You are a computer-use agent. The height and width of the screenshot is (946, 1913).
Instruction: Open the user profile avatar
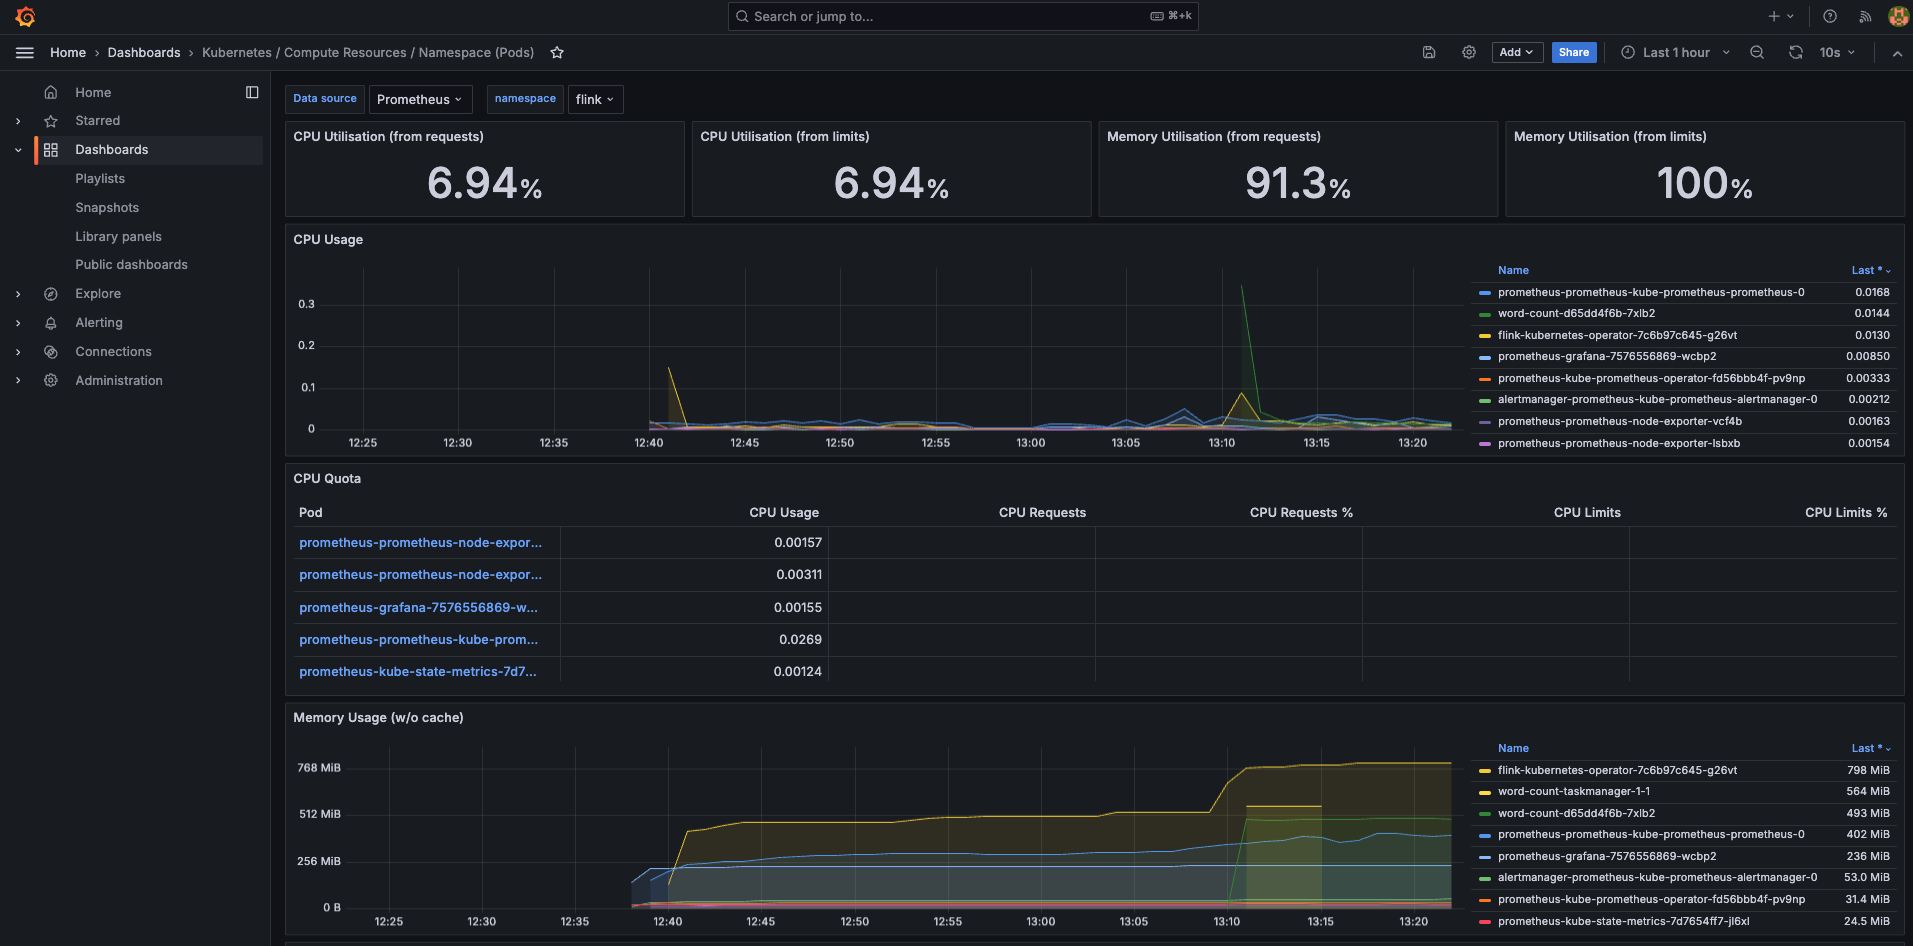coord(1898,17)
